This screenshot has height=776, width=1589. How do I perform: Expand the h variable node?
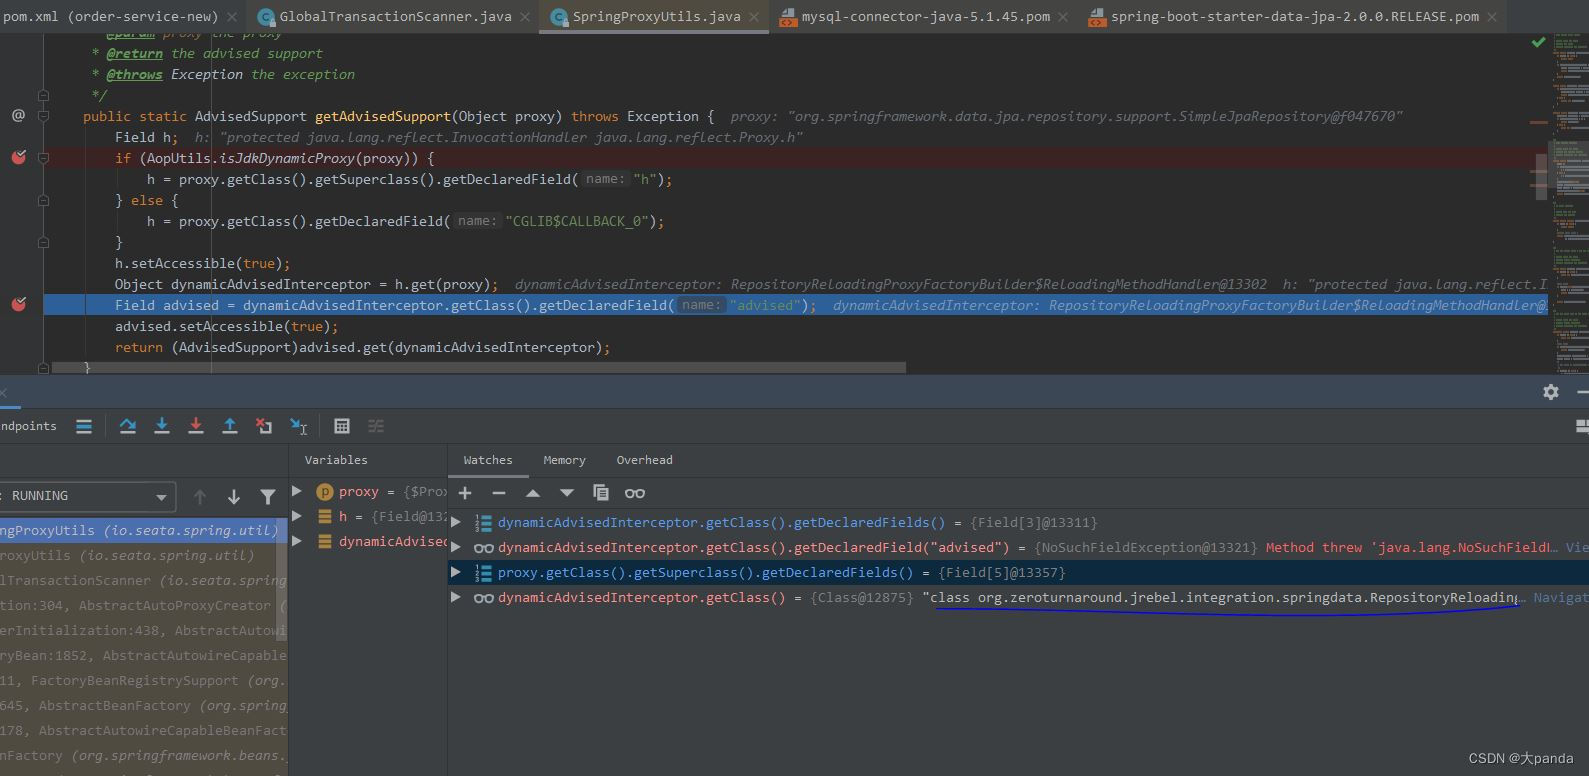(297, 516)
